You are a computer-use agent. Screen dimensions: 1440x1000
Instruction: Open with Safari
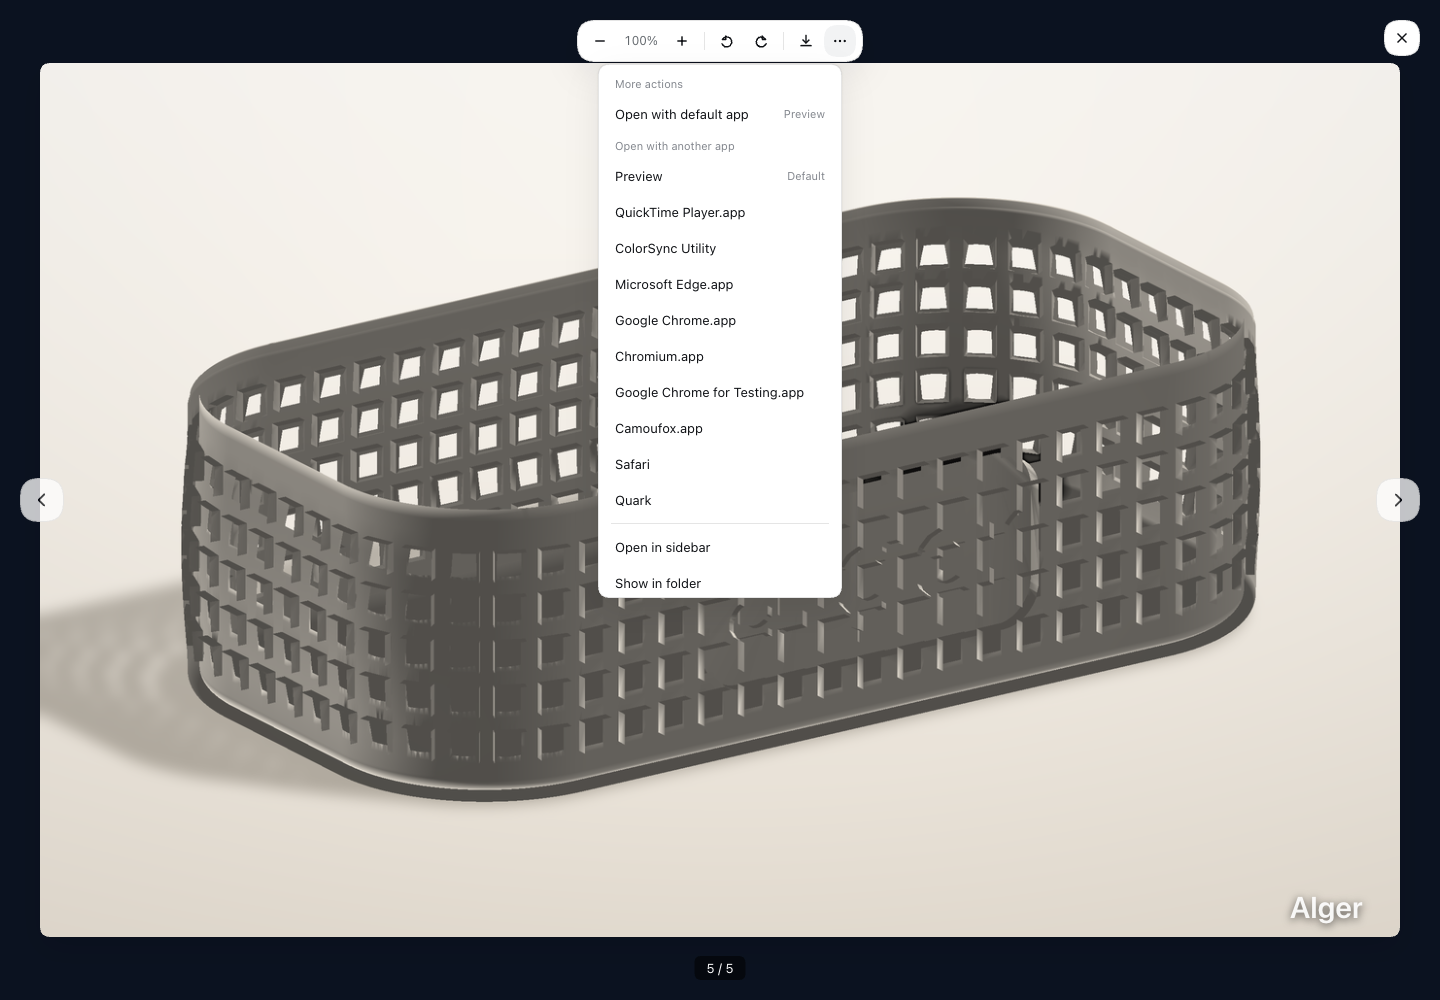pos(720,464)
